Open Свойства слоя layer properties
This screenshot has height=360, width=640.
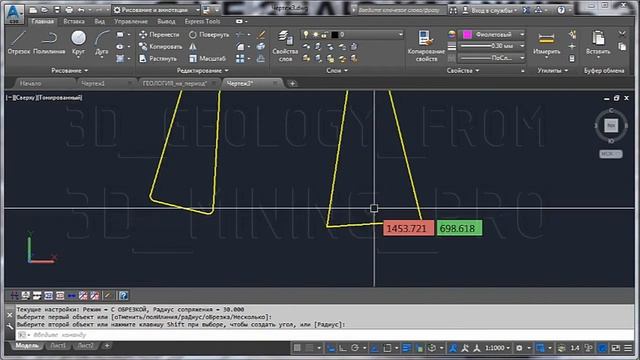[285, 46]
